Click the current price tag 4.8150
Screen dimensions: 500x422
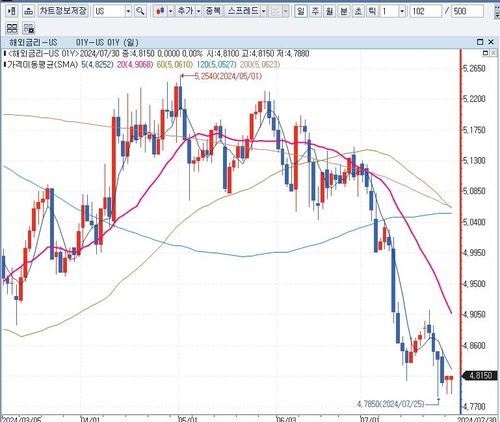480,376
